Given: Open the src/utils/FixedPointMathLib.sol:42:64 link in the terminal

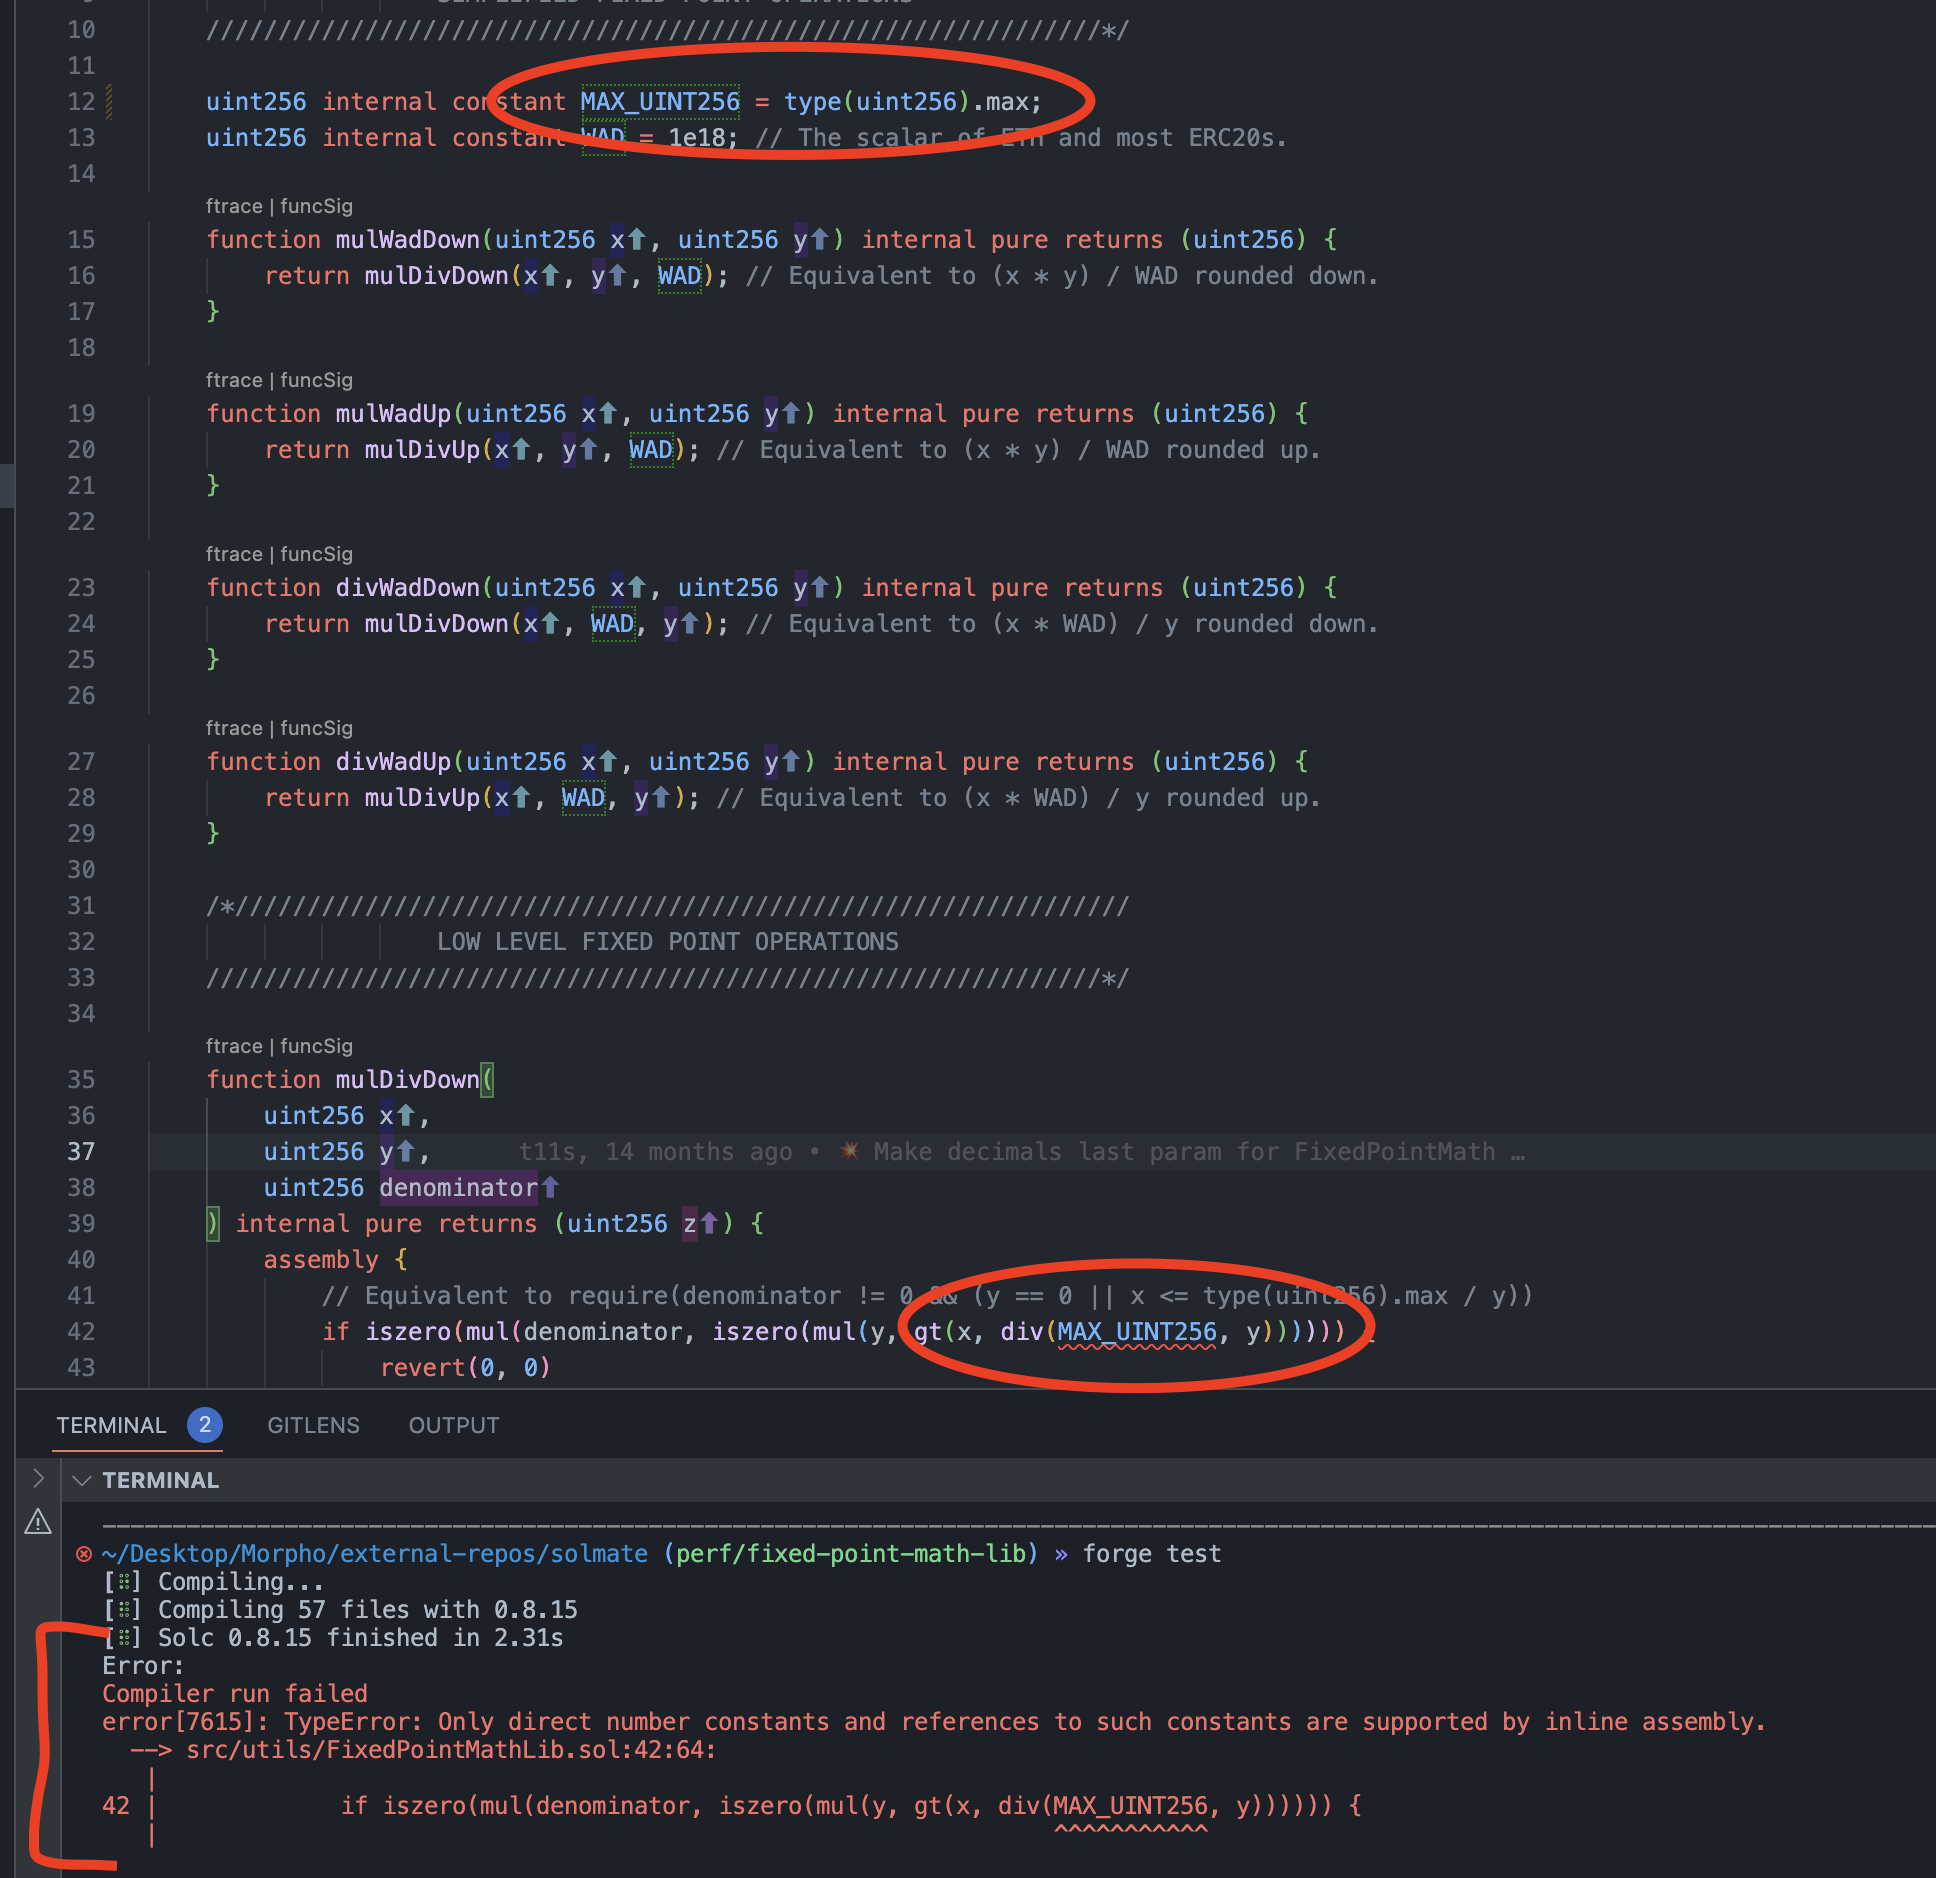Looking at the screenshot, I should pyautogui.click(x=450, y=1750).
